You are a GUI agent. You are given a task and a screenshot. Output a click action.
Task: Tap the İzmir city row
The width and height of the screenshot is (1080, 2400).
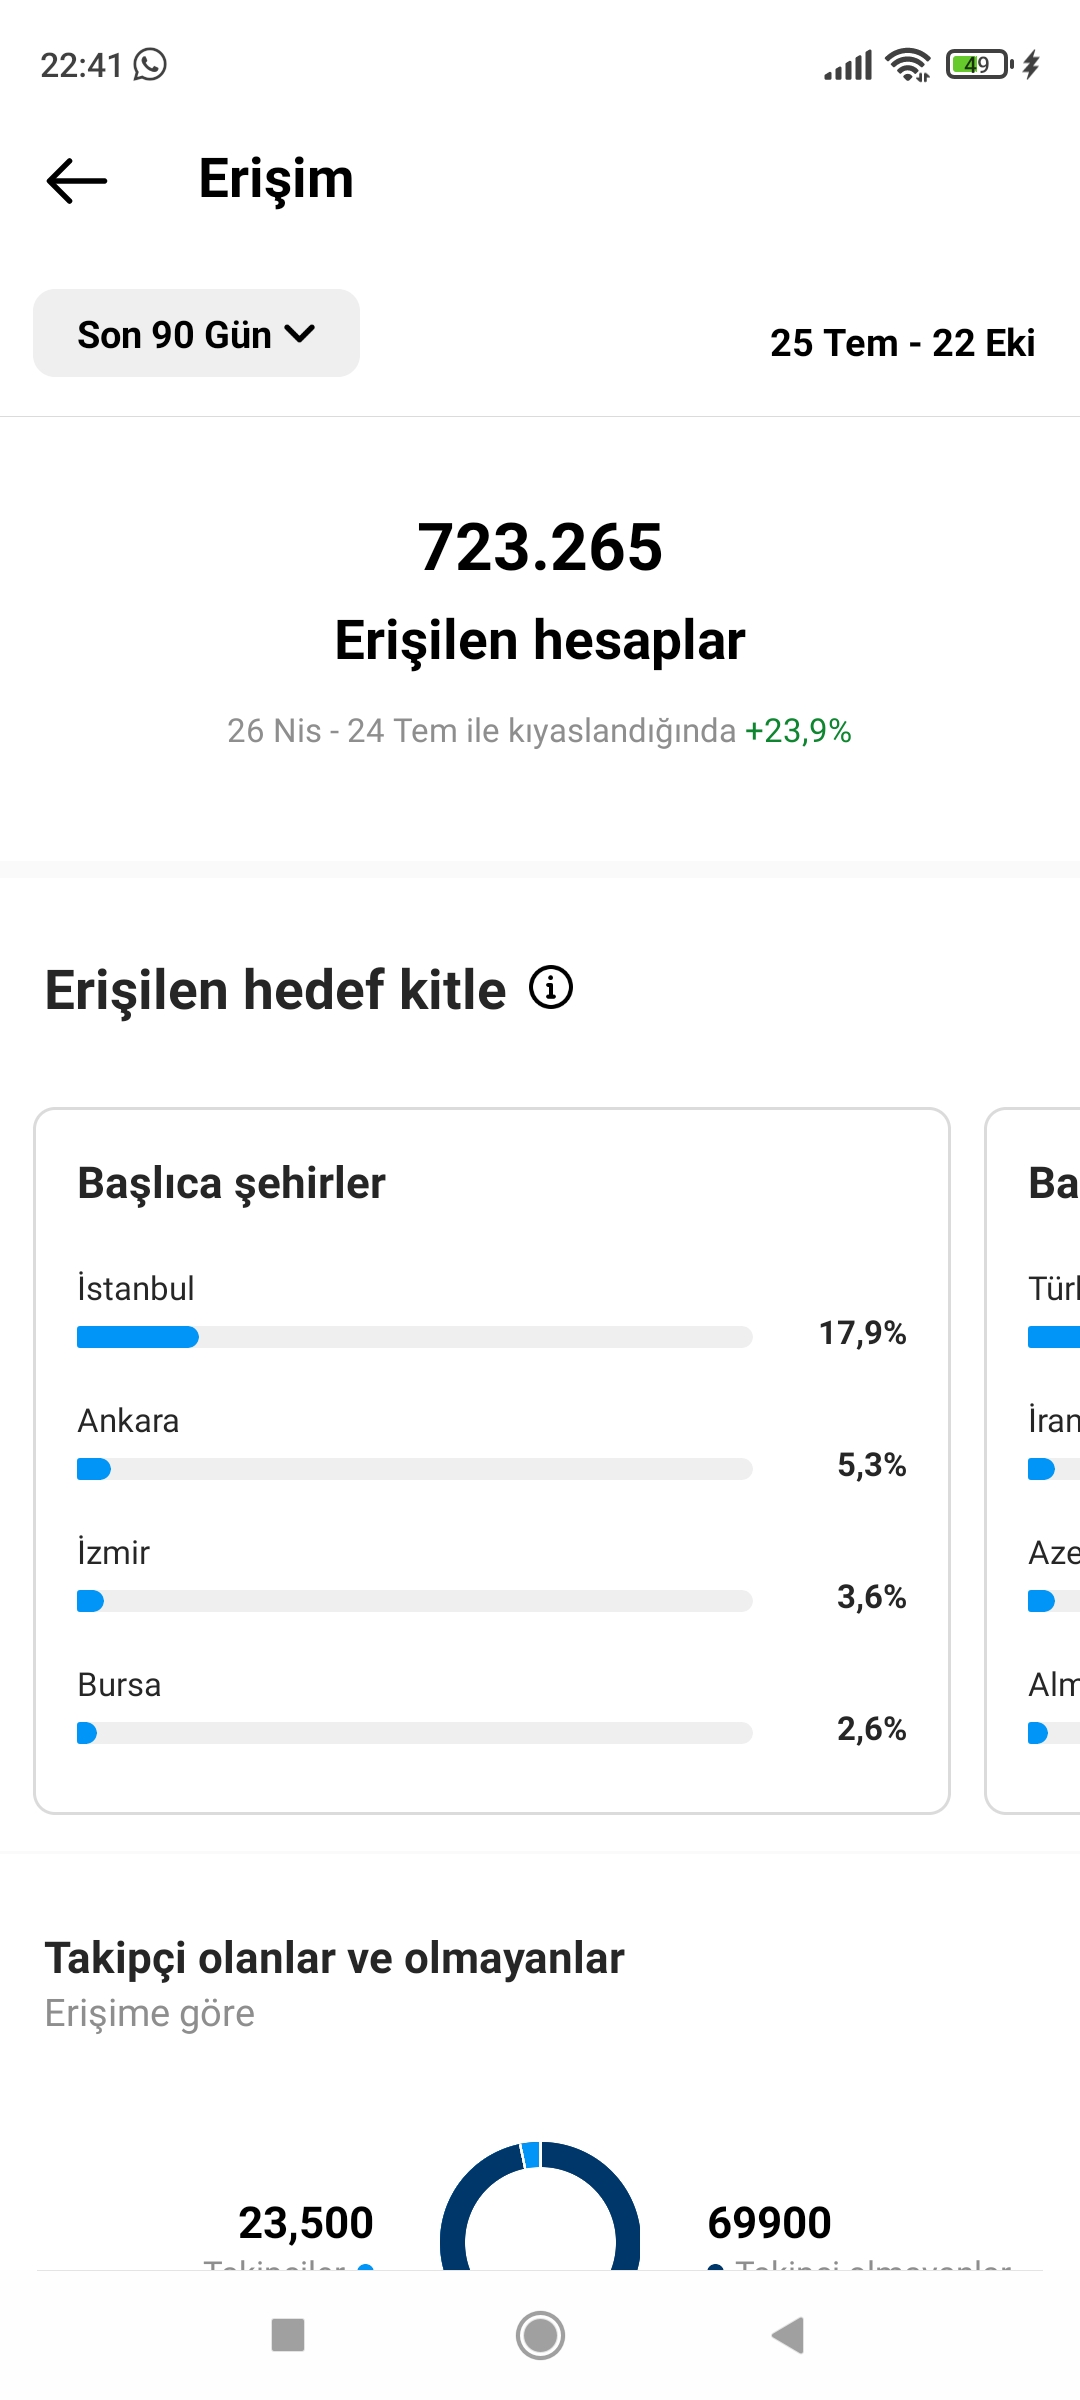point(492,1575)
